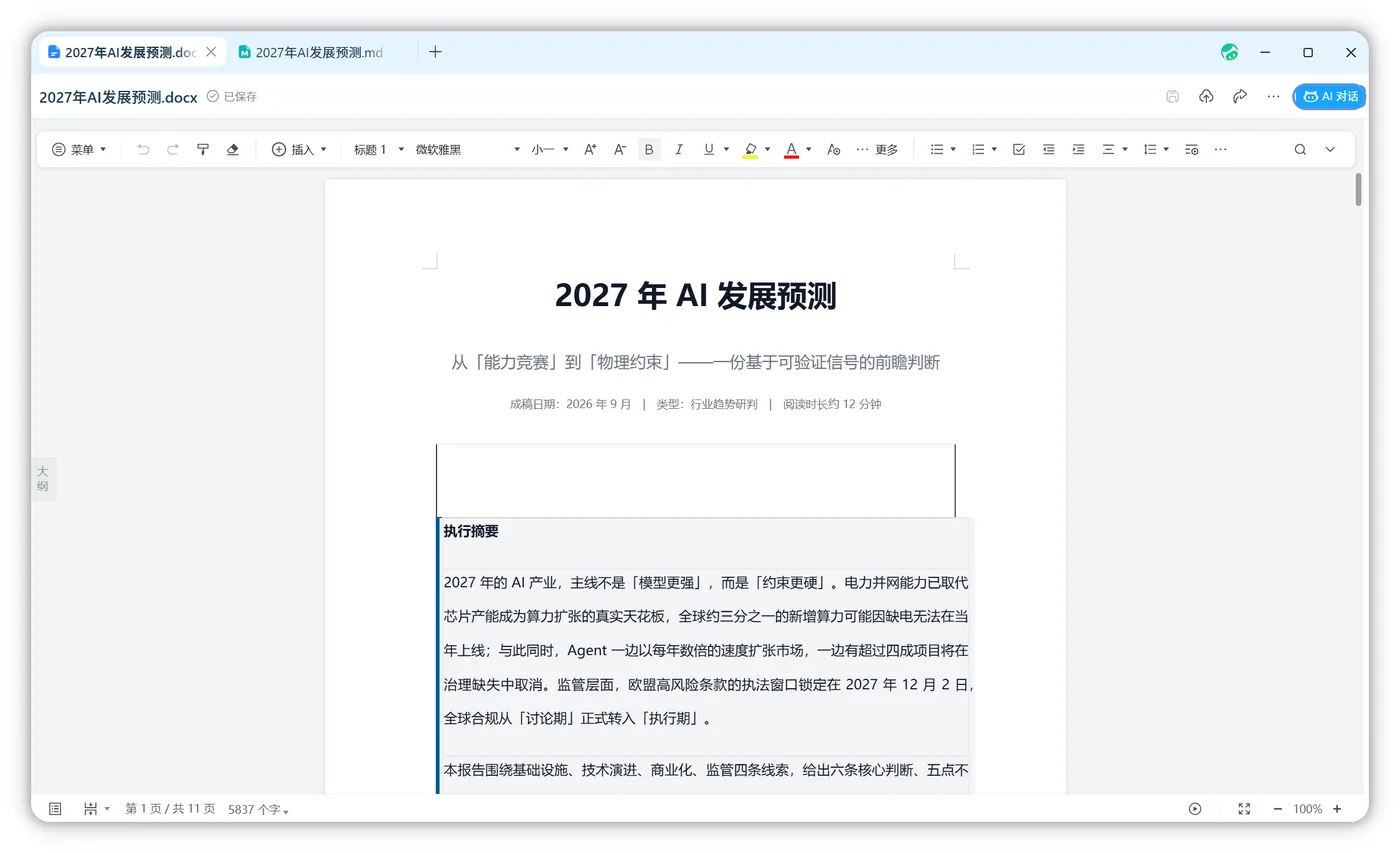This screenshot has width=1400, height=853.
Task: Share the document via arrow icon
Action: [x=1240, y=96]
